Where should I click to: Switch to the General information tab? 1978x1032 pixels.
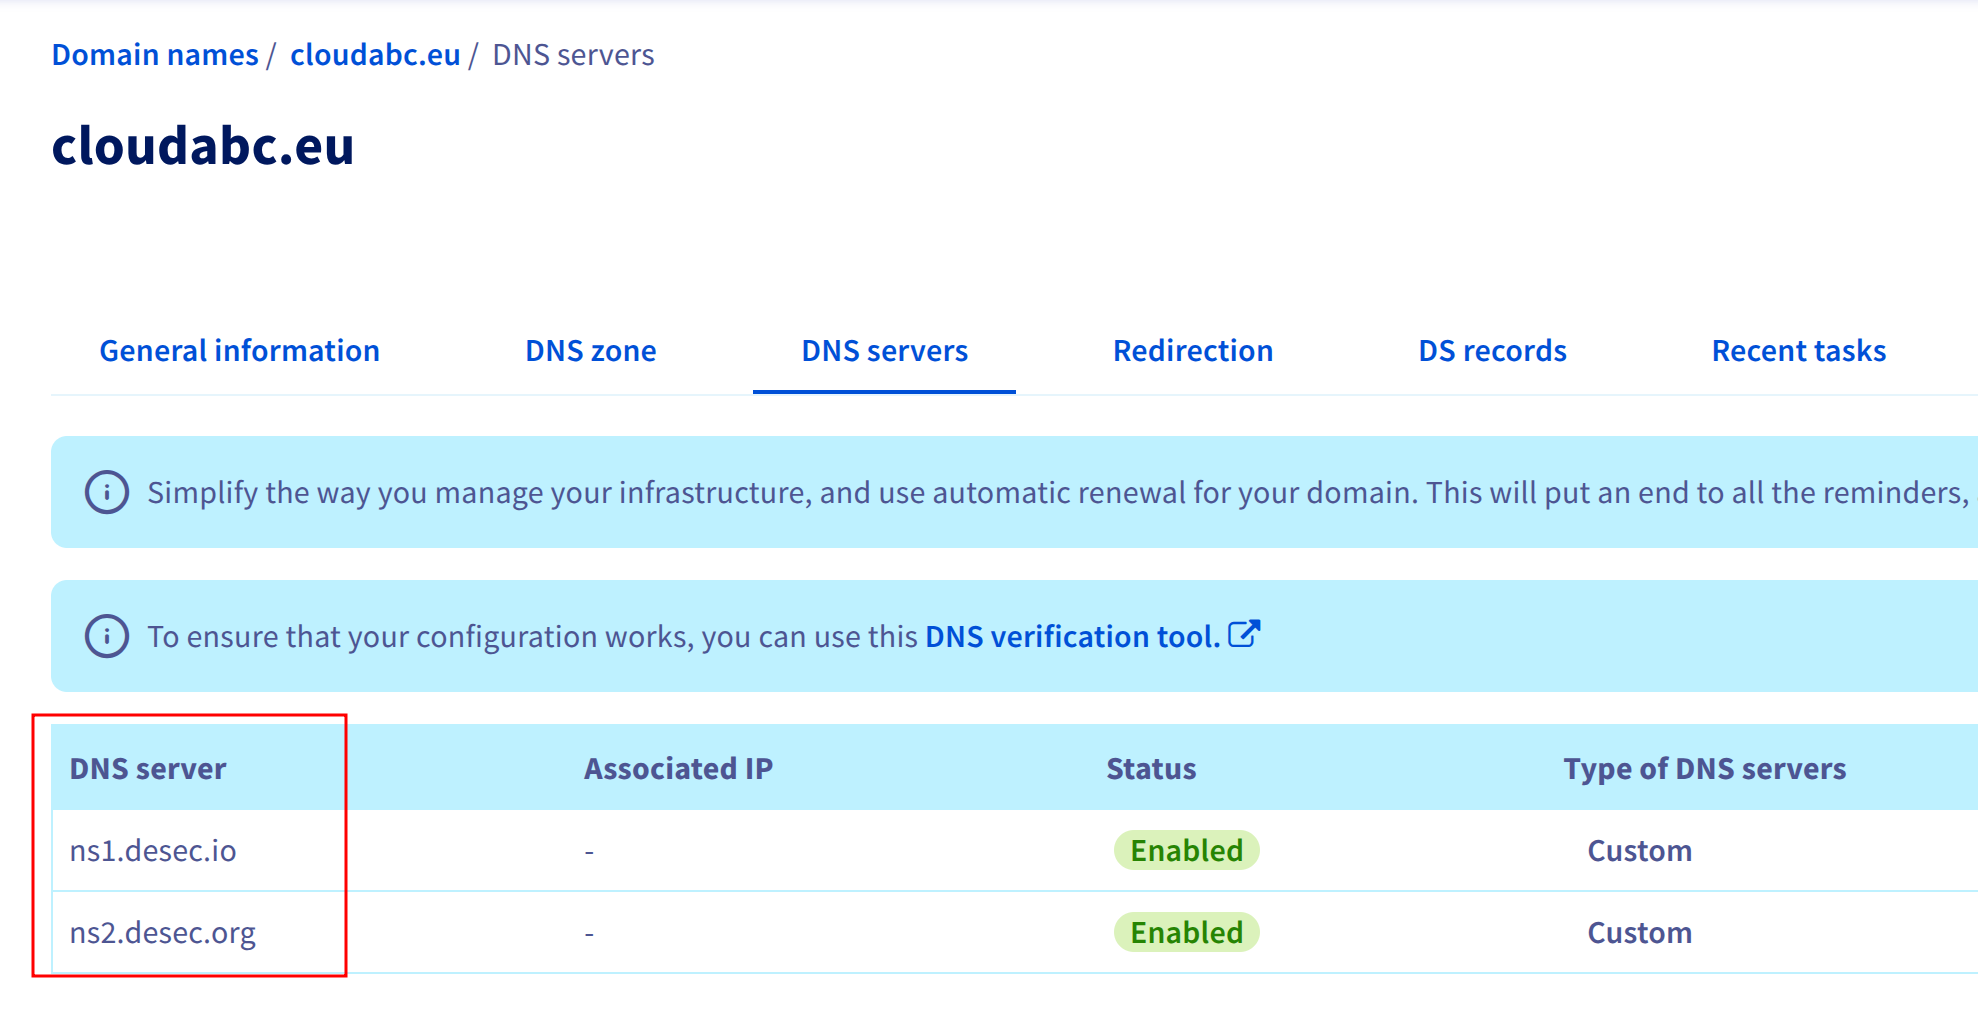[x=239, y=350]
